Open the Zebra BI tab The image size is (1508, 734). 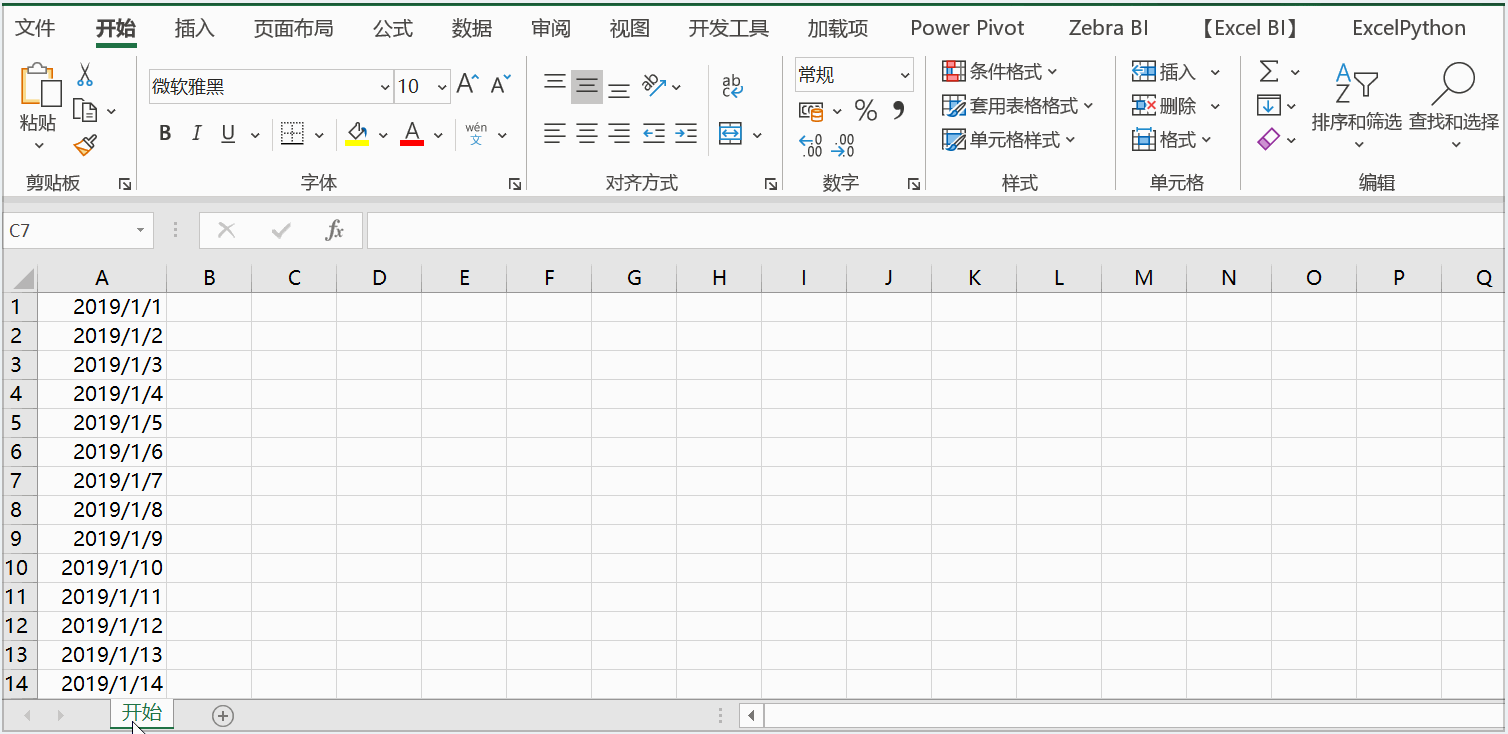coord(1108,28)
